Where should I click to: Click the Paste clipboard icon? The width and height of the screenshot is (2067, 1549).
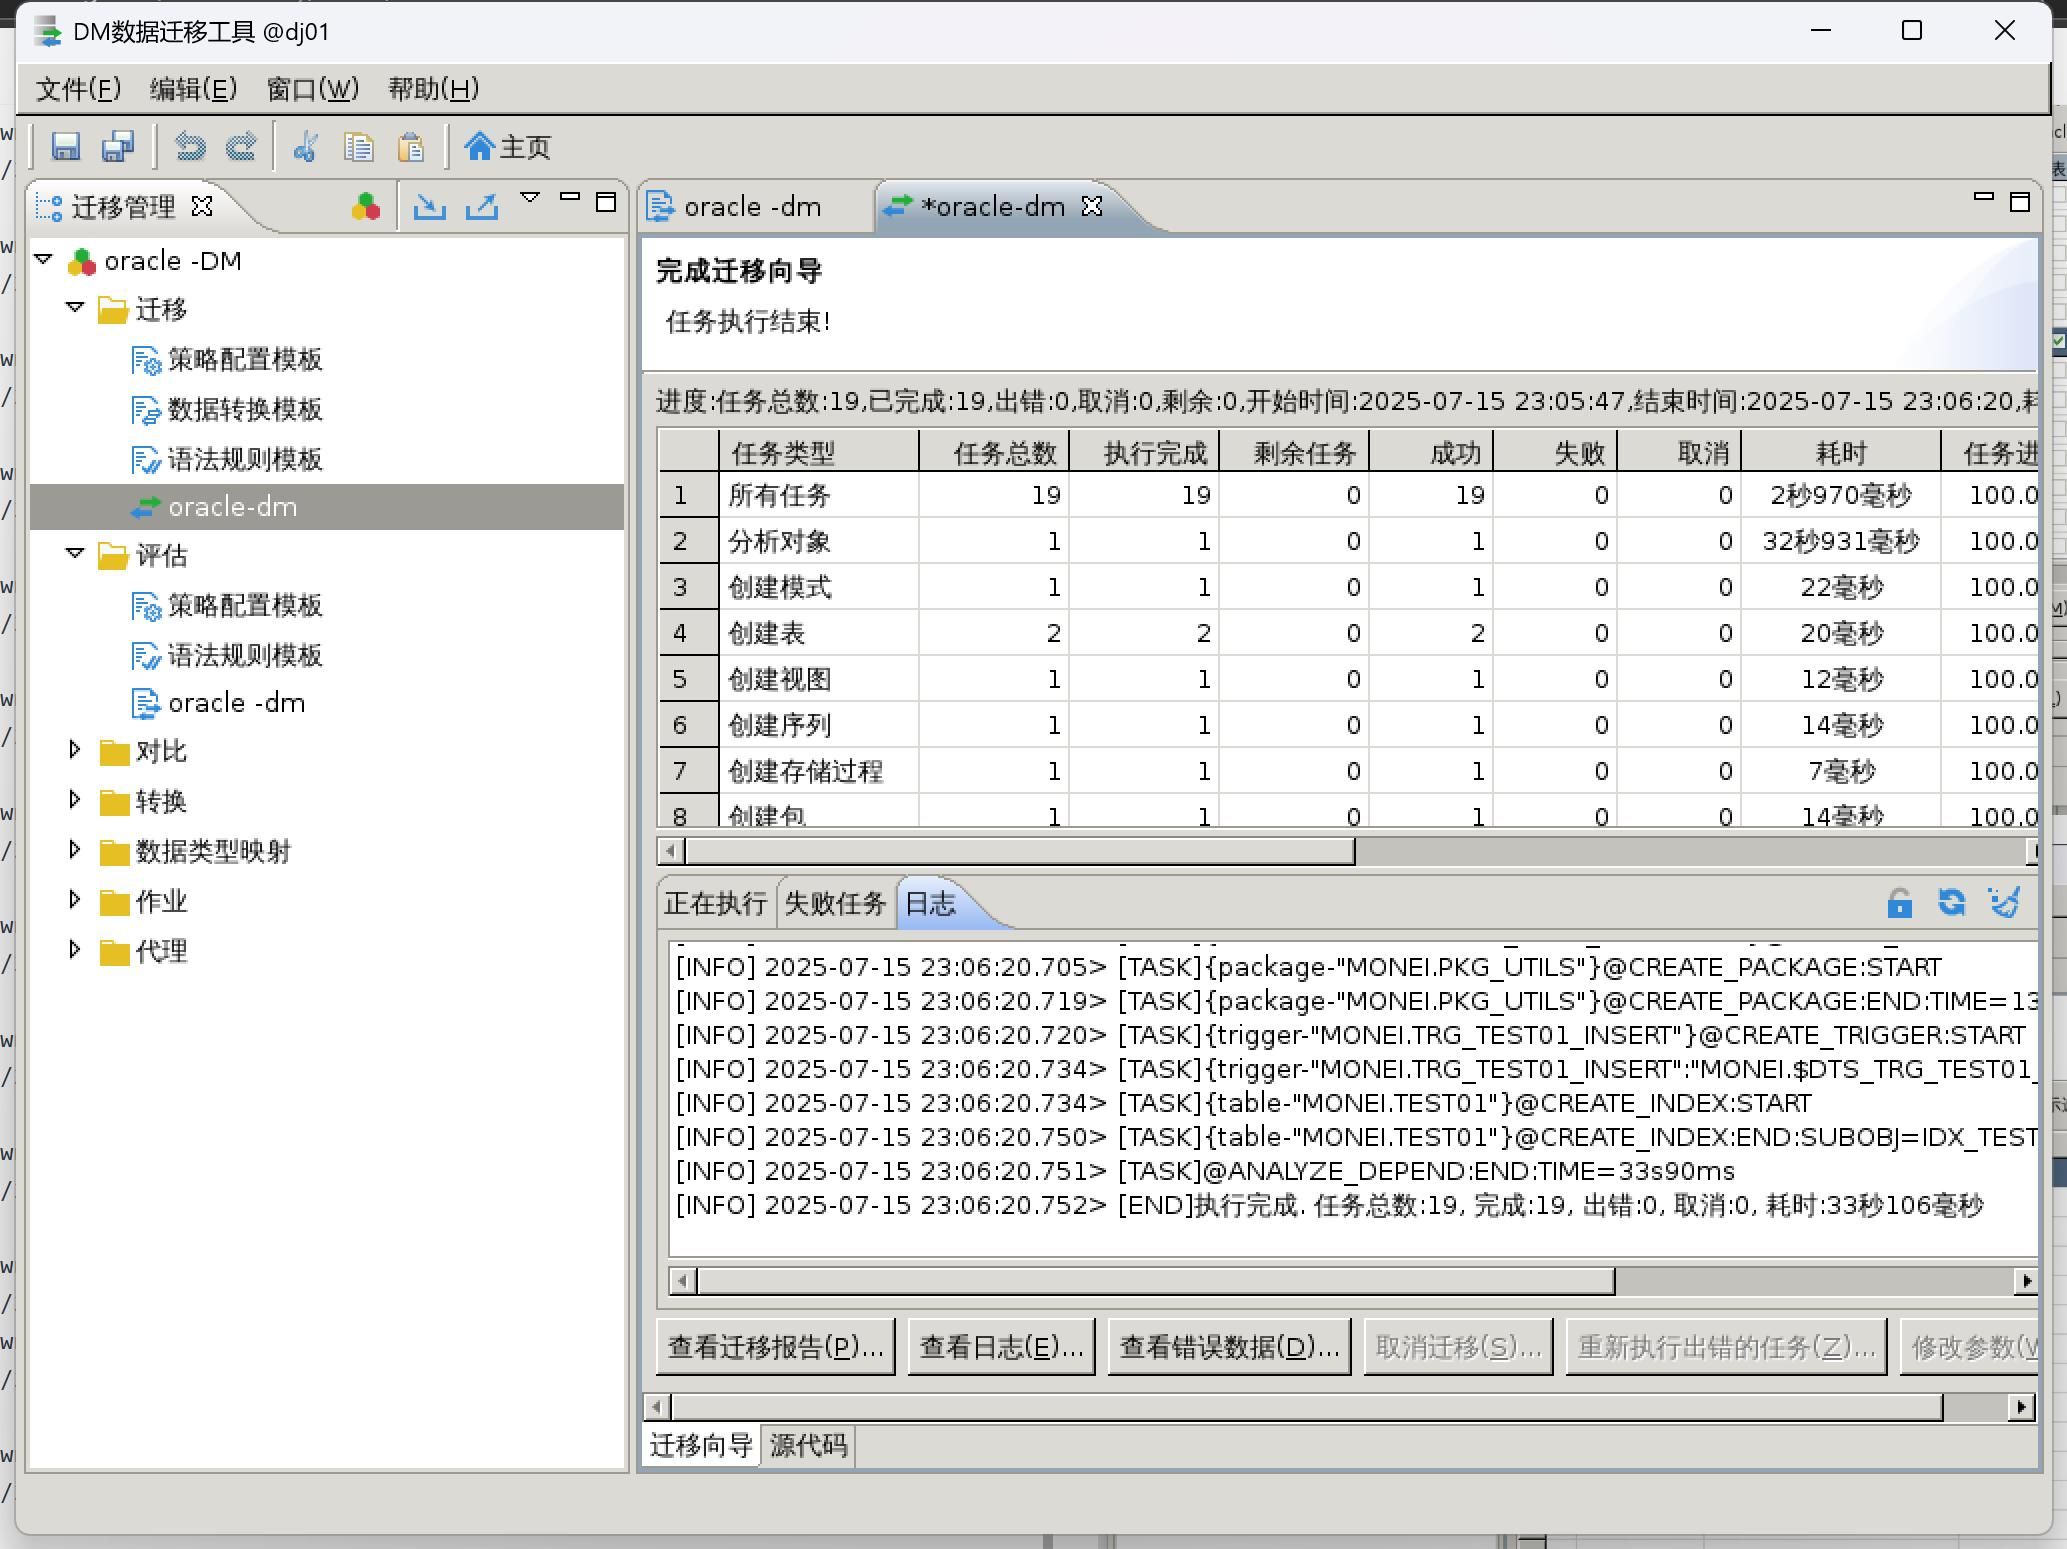click(x=411, y=147)
